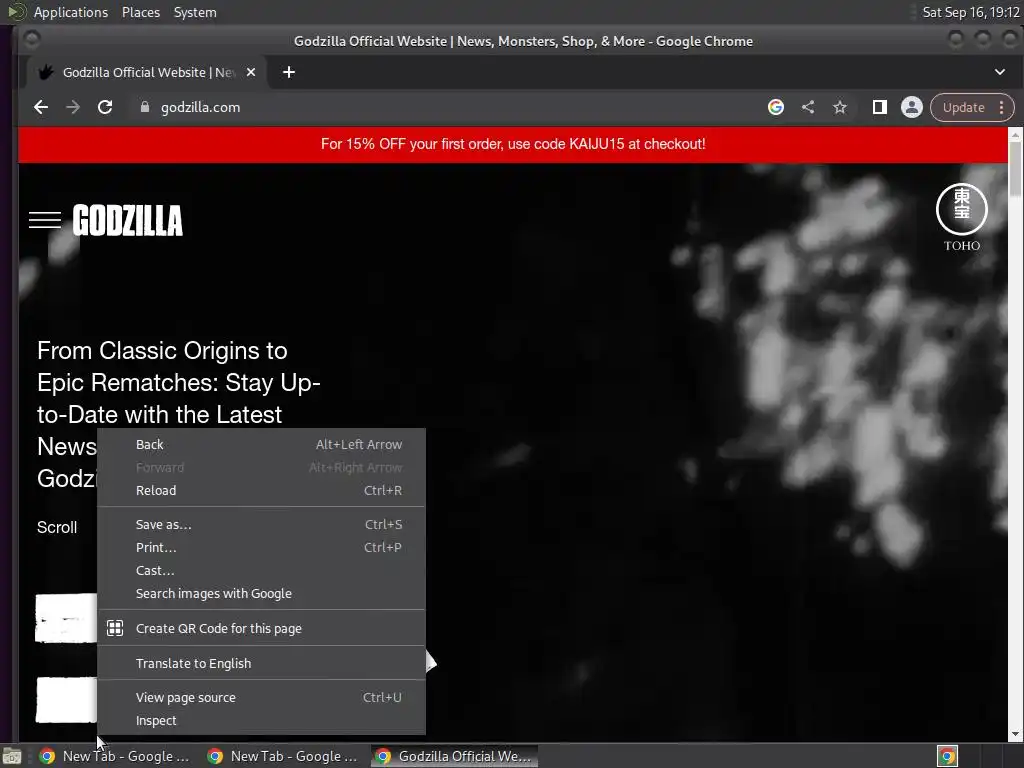Open the Google icon in the address bar
The width and height of the screenshot is (1024, 768).
(x=776, y=107)
